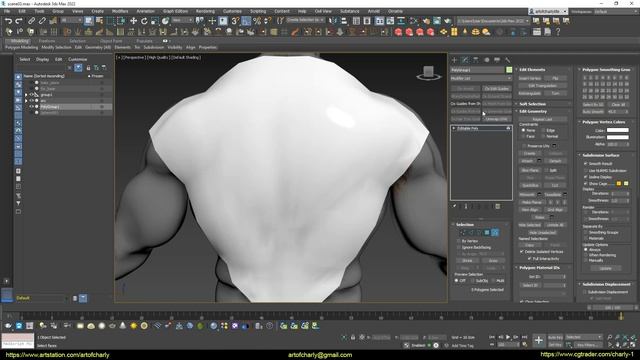Click the Update button in Subdivision Surface
Screen dimensions: 640x360
click(x=605, y=268)
